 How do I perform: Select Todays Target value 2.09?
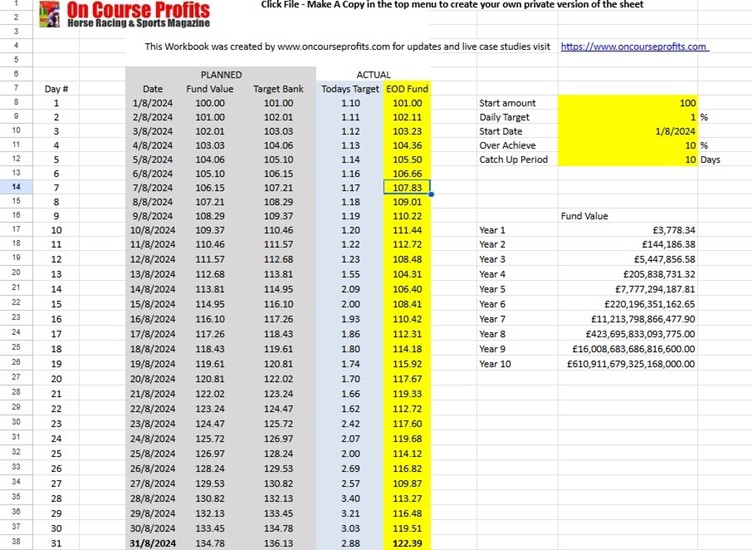350,289
